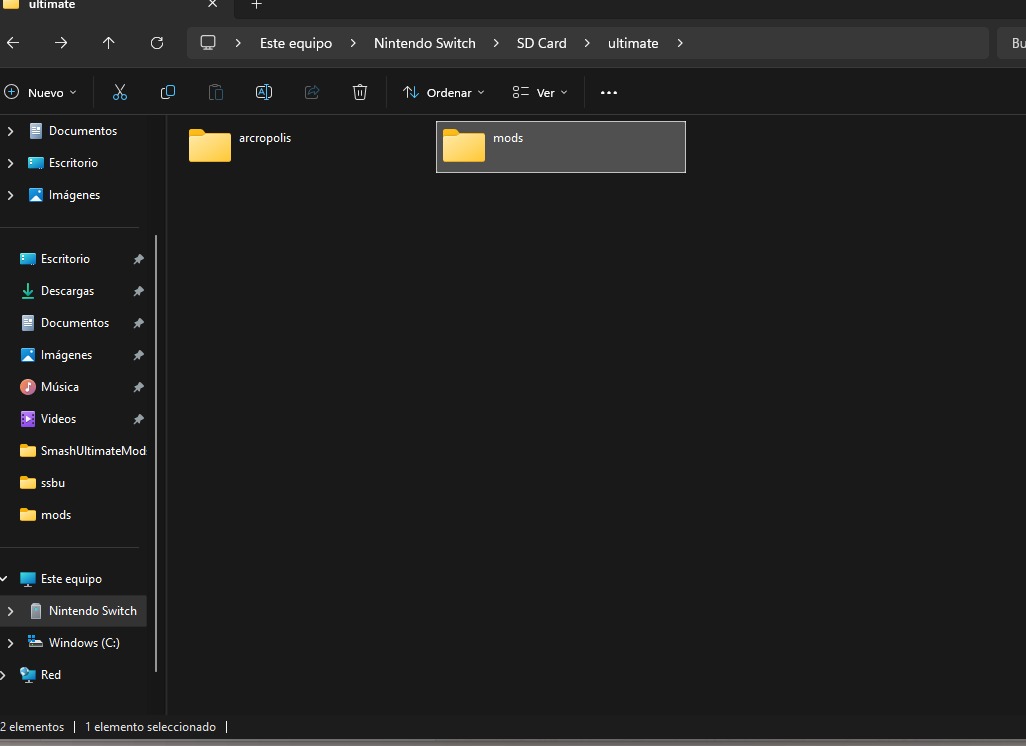
Task: Go up one directory level
Action: [x=109, y=43]
